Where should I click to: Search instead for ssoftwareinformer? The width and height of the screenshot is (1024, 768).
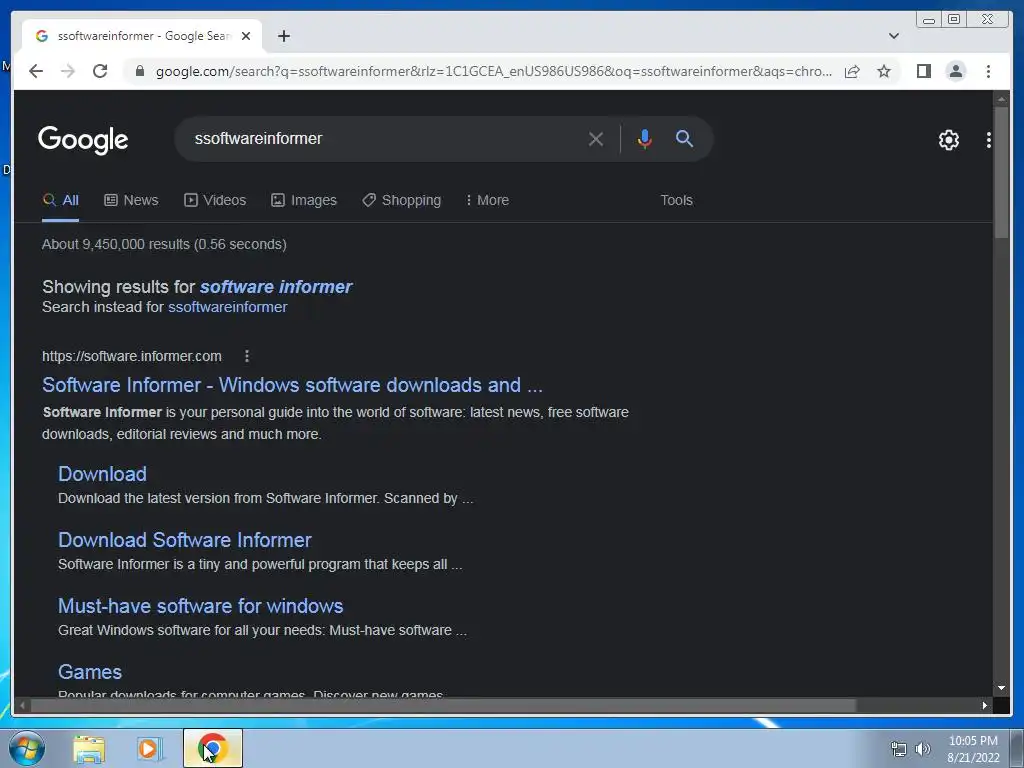pyautogui.click(x=227, y=307)
